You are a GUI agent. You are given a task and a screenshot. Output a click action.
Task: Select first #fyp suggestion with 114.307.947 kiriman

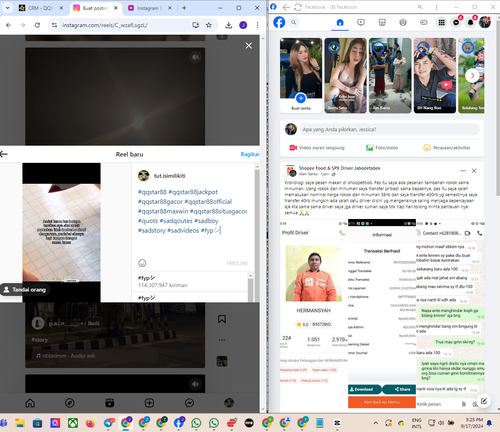click(x=190, y=281)
